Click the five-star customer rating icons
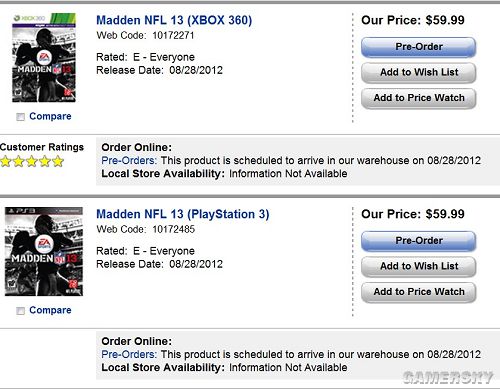The width and height of the screenshot is (500, 389). click(x=32, y=161)
